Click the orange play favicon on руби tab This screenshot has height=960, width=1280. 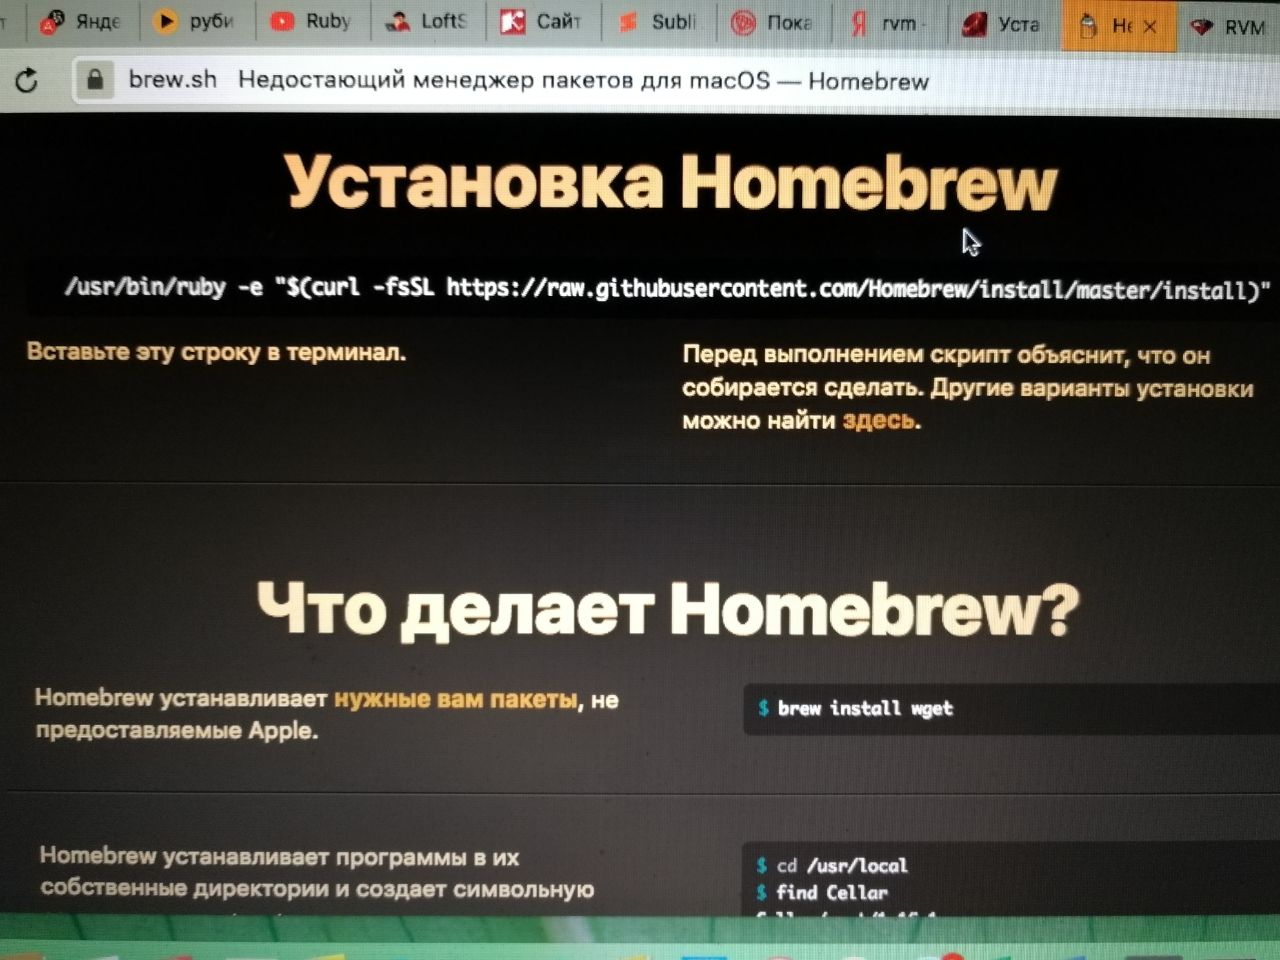pos(166,21)
